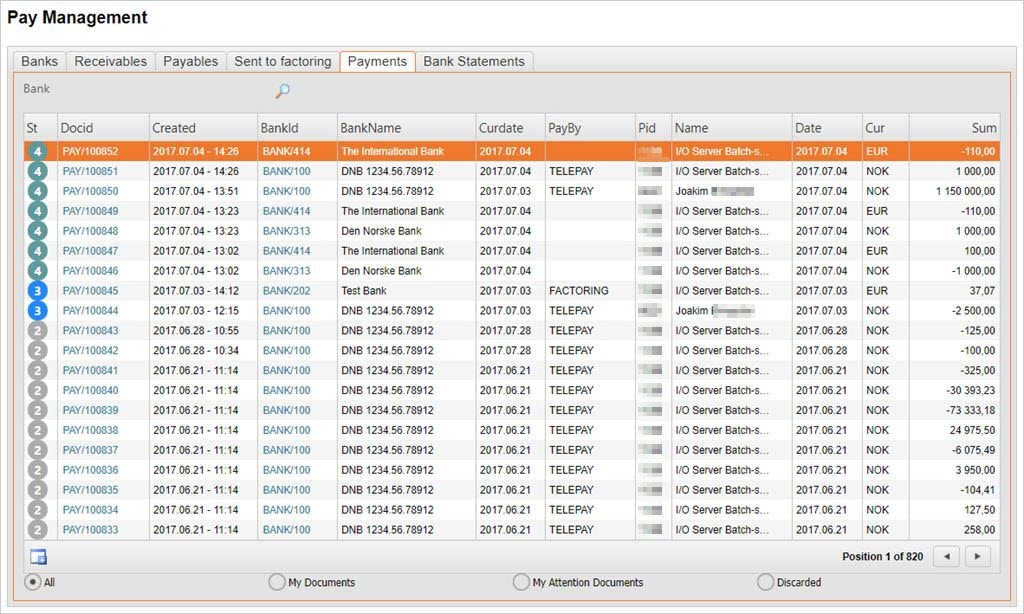Select the Payments tab
This screenshot has height=614, width=1024.
pos(377,61)
